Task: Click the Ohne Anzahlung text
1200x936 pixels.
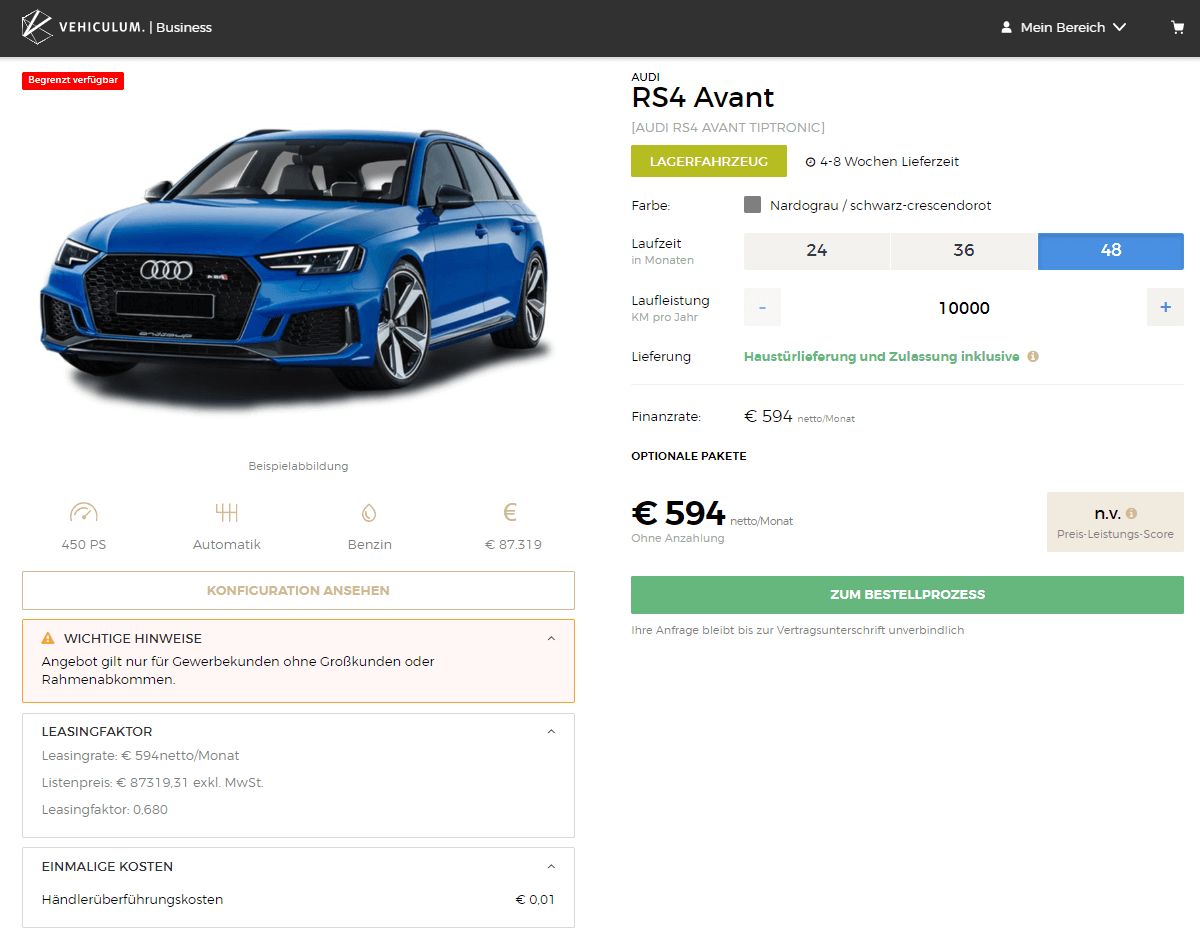Action: point(678,538)
